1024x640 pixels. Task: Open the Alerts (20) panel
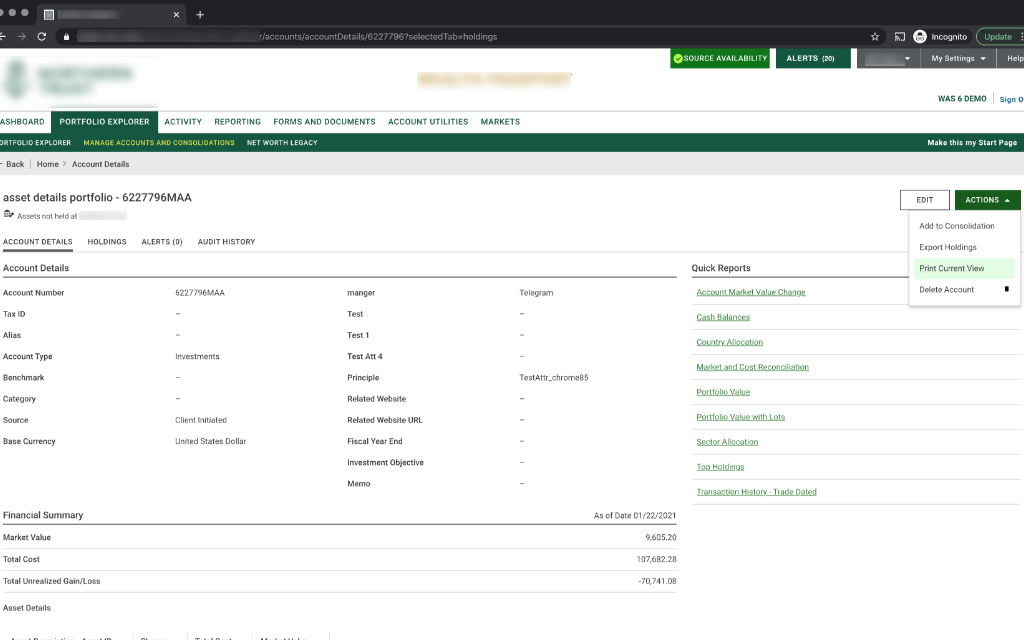tap(810, 59)
